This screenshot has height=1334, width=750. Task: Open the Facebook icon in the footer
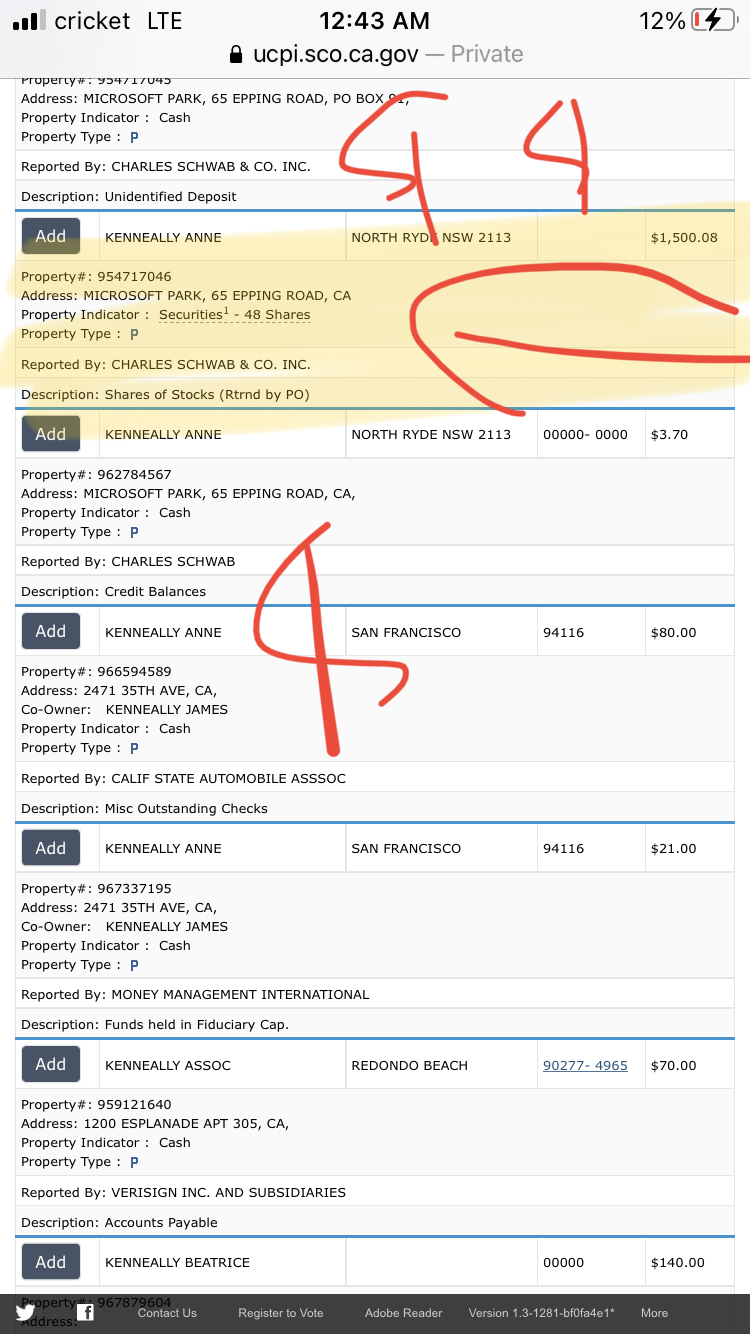pyautogui.click(x=86, y=1313)
